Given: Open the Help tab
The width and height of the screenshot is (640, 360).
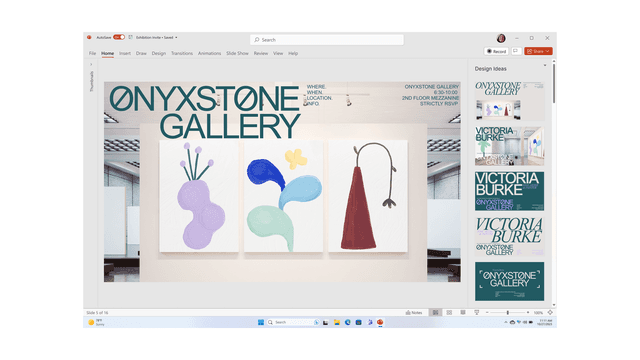Looking at the screenshot, I should tap(293, 53).
